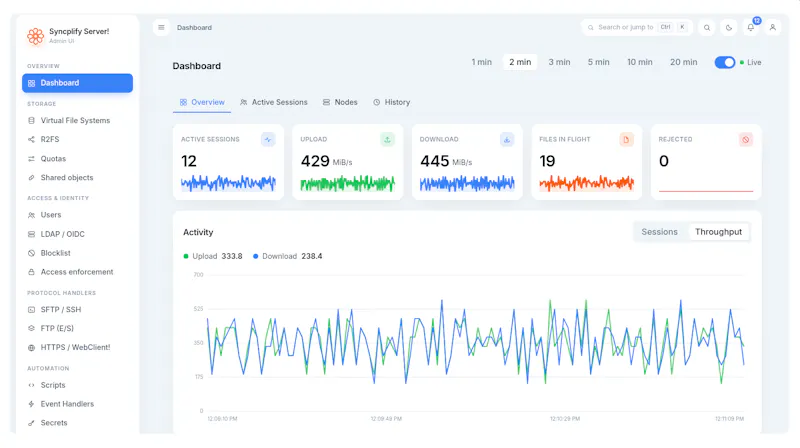Click the Download value 445 MiB/s
The image size is (800, 448).
(x=446, y=161)
